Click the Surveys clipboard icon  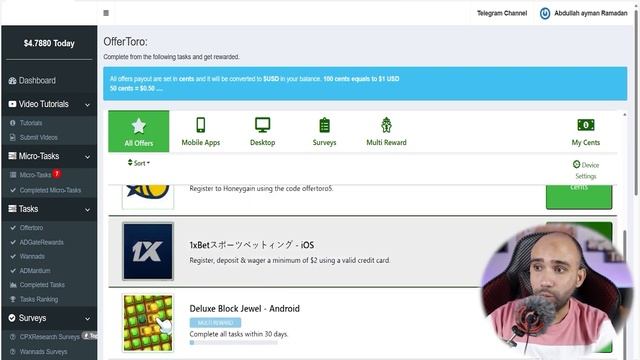(x=324, y=125)
